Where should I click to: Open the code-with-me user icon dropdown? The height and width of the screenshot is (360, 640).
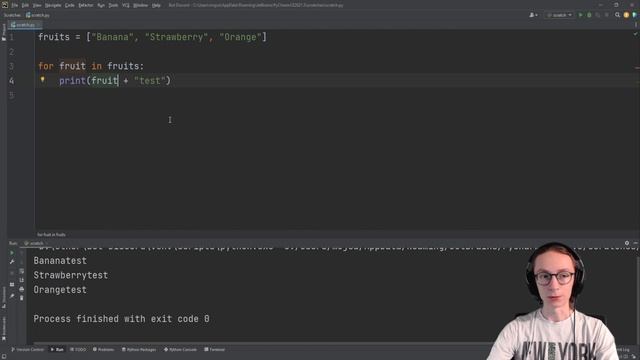533,15
